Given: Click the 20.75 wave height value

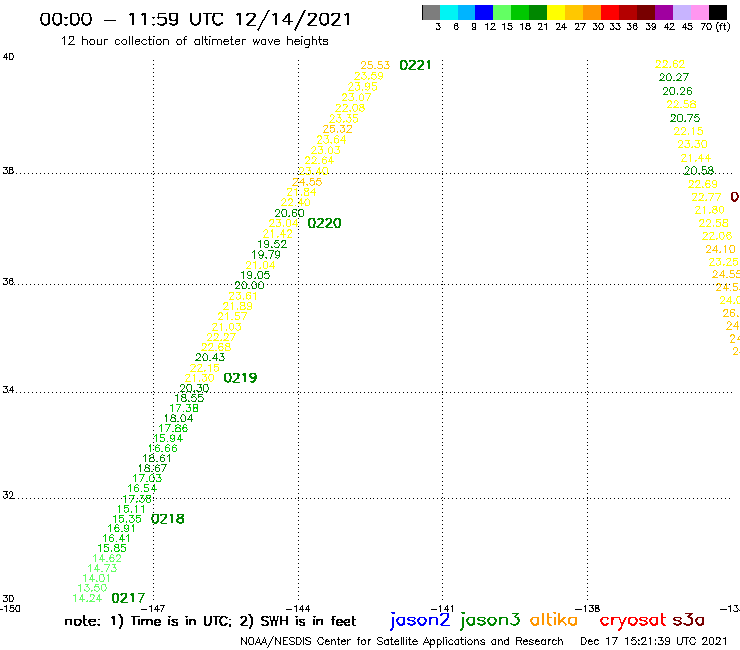Looking at the screenshot, I should pos(685,118).
